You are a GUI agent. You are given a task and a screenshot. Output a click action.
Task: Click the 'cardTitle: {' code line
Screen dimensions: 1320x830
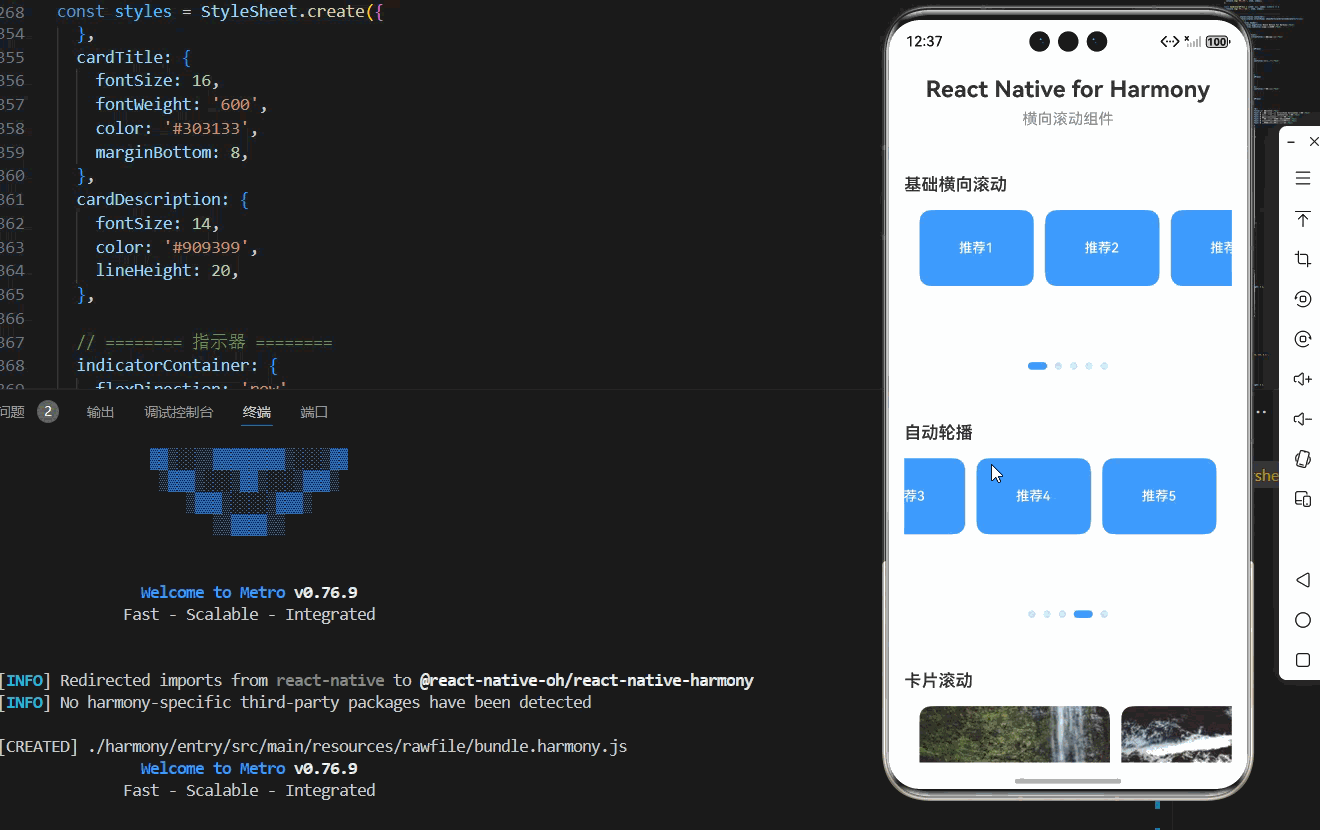(133, 57)
